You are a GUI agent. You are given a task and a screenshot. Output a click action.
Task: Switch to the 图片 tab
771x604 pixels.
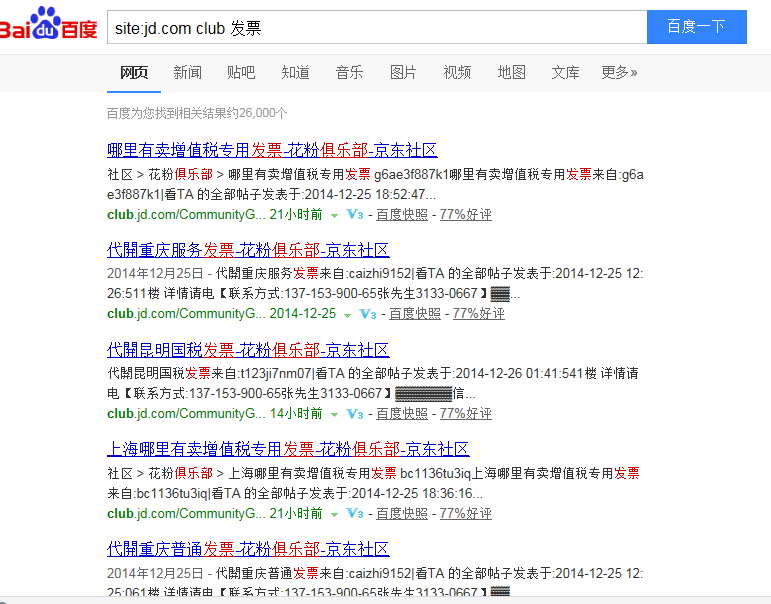point(403,73)
